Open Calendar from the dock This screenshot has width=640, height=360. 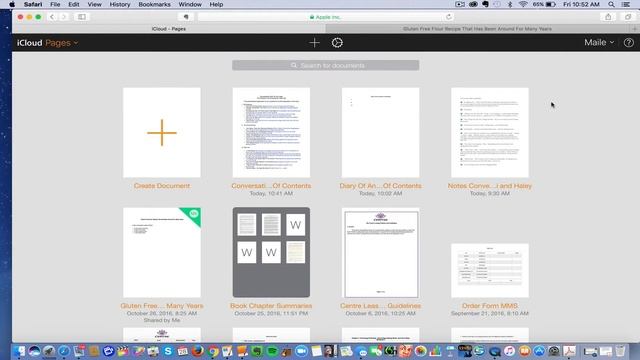[x=183, y=351]
